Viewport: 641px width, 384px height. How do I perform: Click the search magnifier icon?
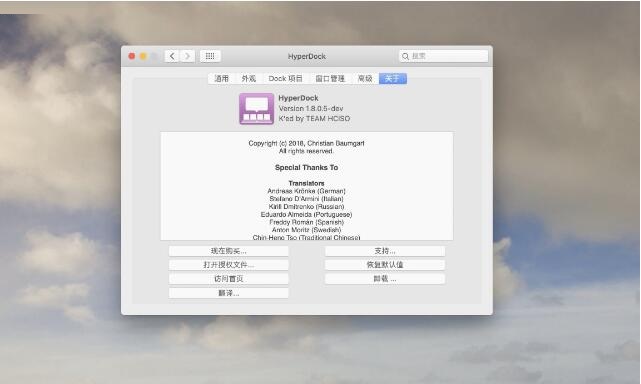pos(405,56)
